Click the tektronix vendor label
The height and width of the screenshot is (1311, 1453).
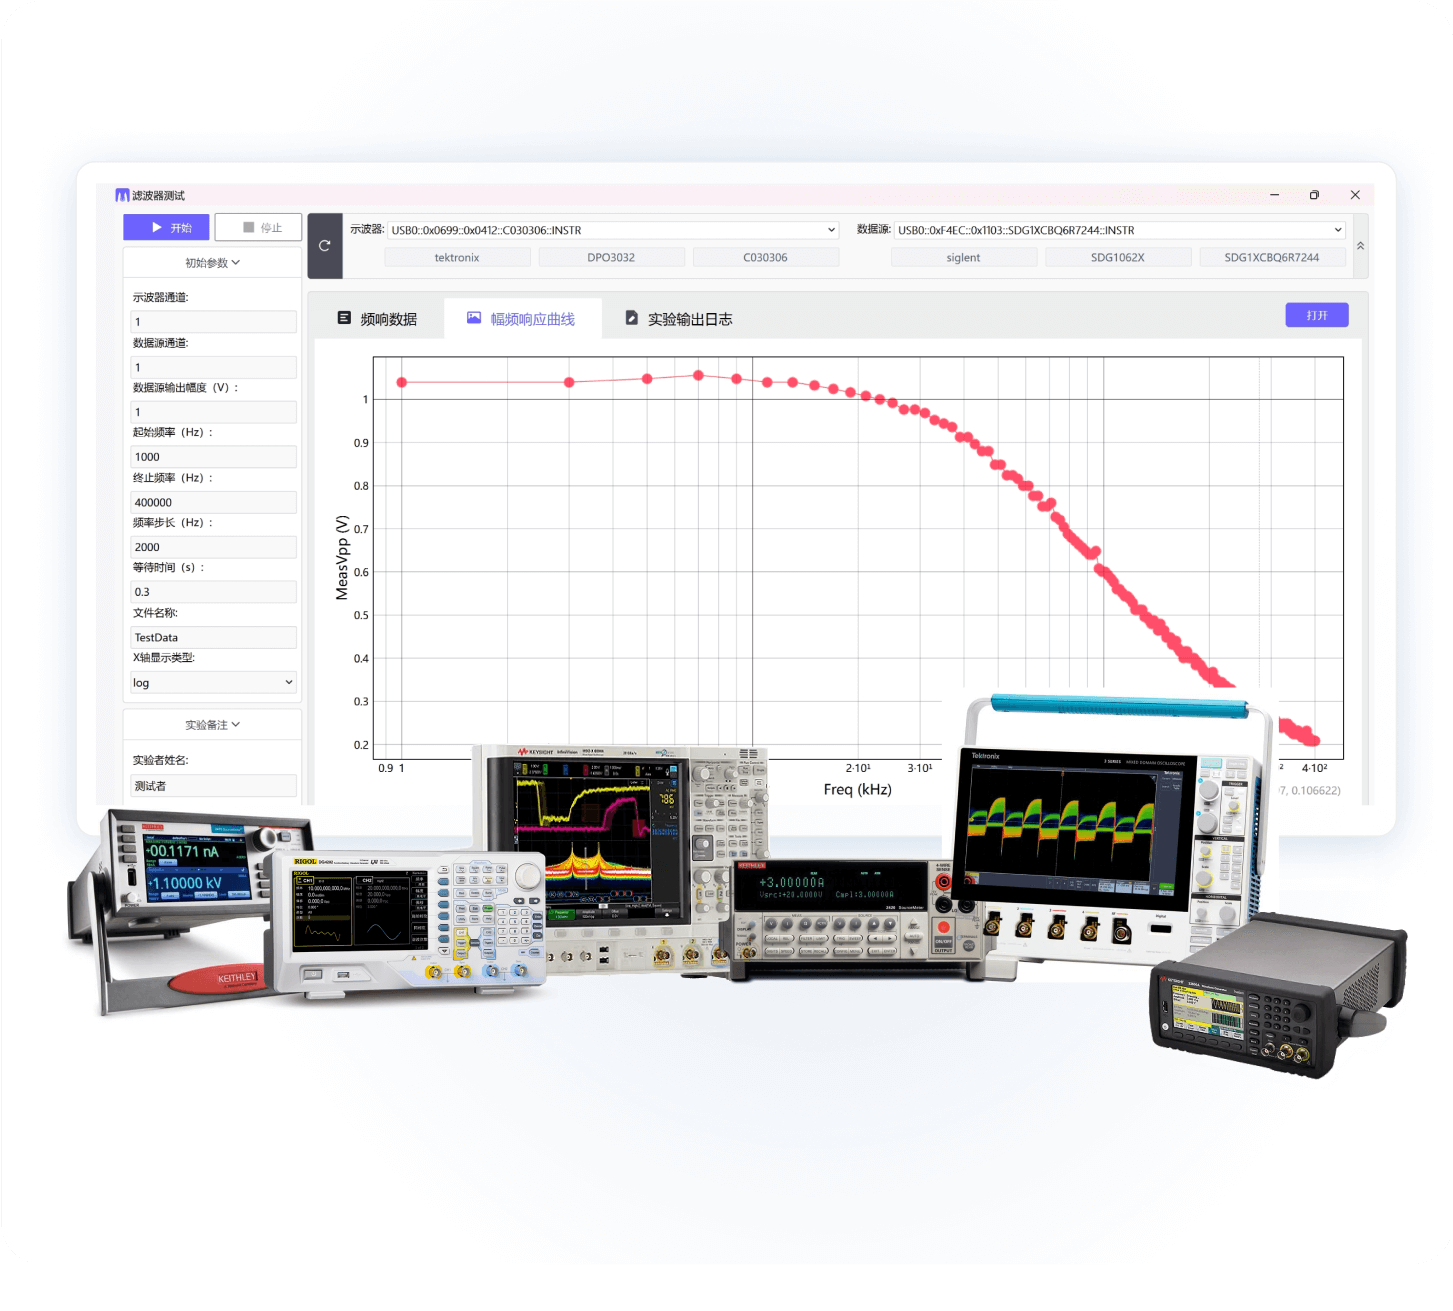pyautogui.click(x=457, y=258)
